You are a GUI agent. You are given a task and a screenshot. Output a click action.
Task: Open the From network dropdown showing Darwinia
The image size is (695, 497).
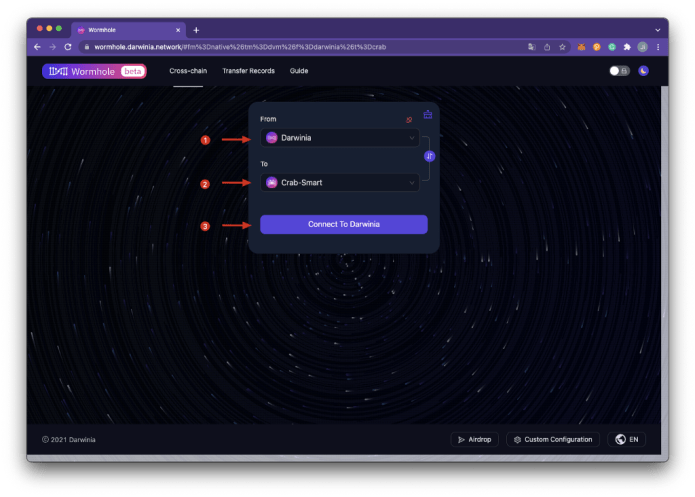pos(340,138)
